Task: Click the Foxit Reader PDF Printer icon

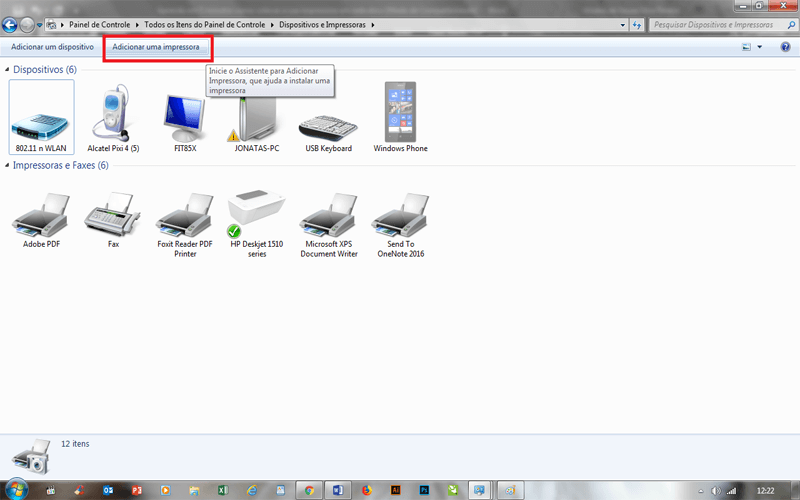Action: (x=185, y=215)
